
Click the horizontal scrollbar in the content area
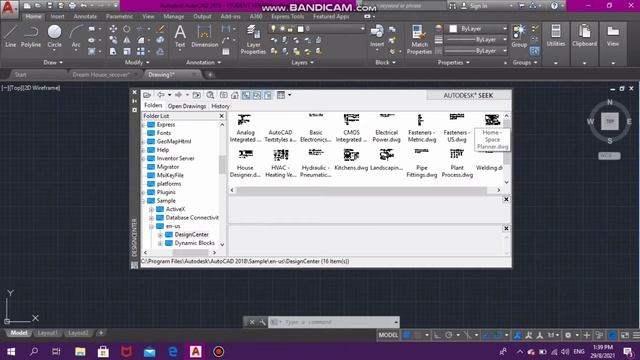point(361,190)
